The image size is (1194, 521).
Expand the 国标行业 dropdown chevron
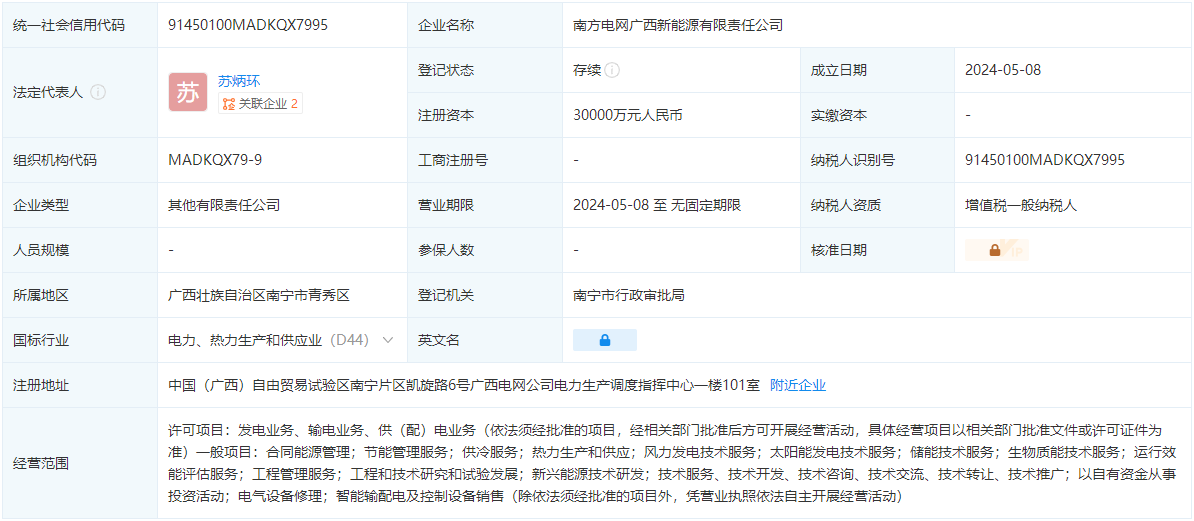coord(388,340)
